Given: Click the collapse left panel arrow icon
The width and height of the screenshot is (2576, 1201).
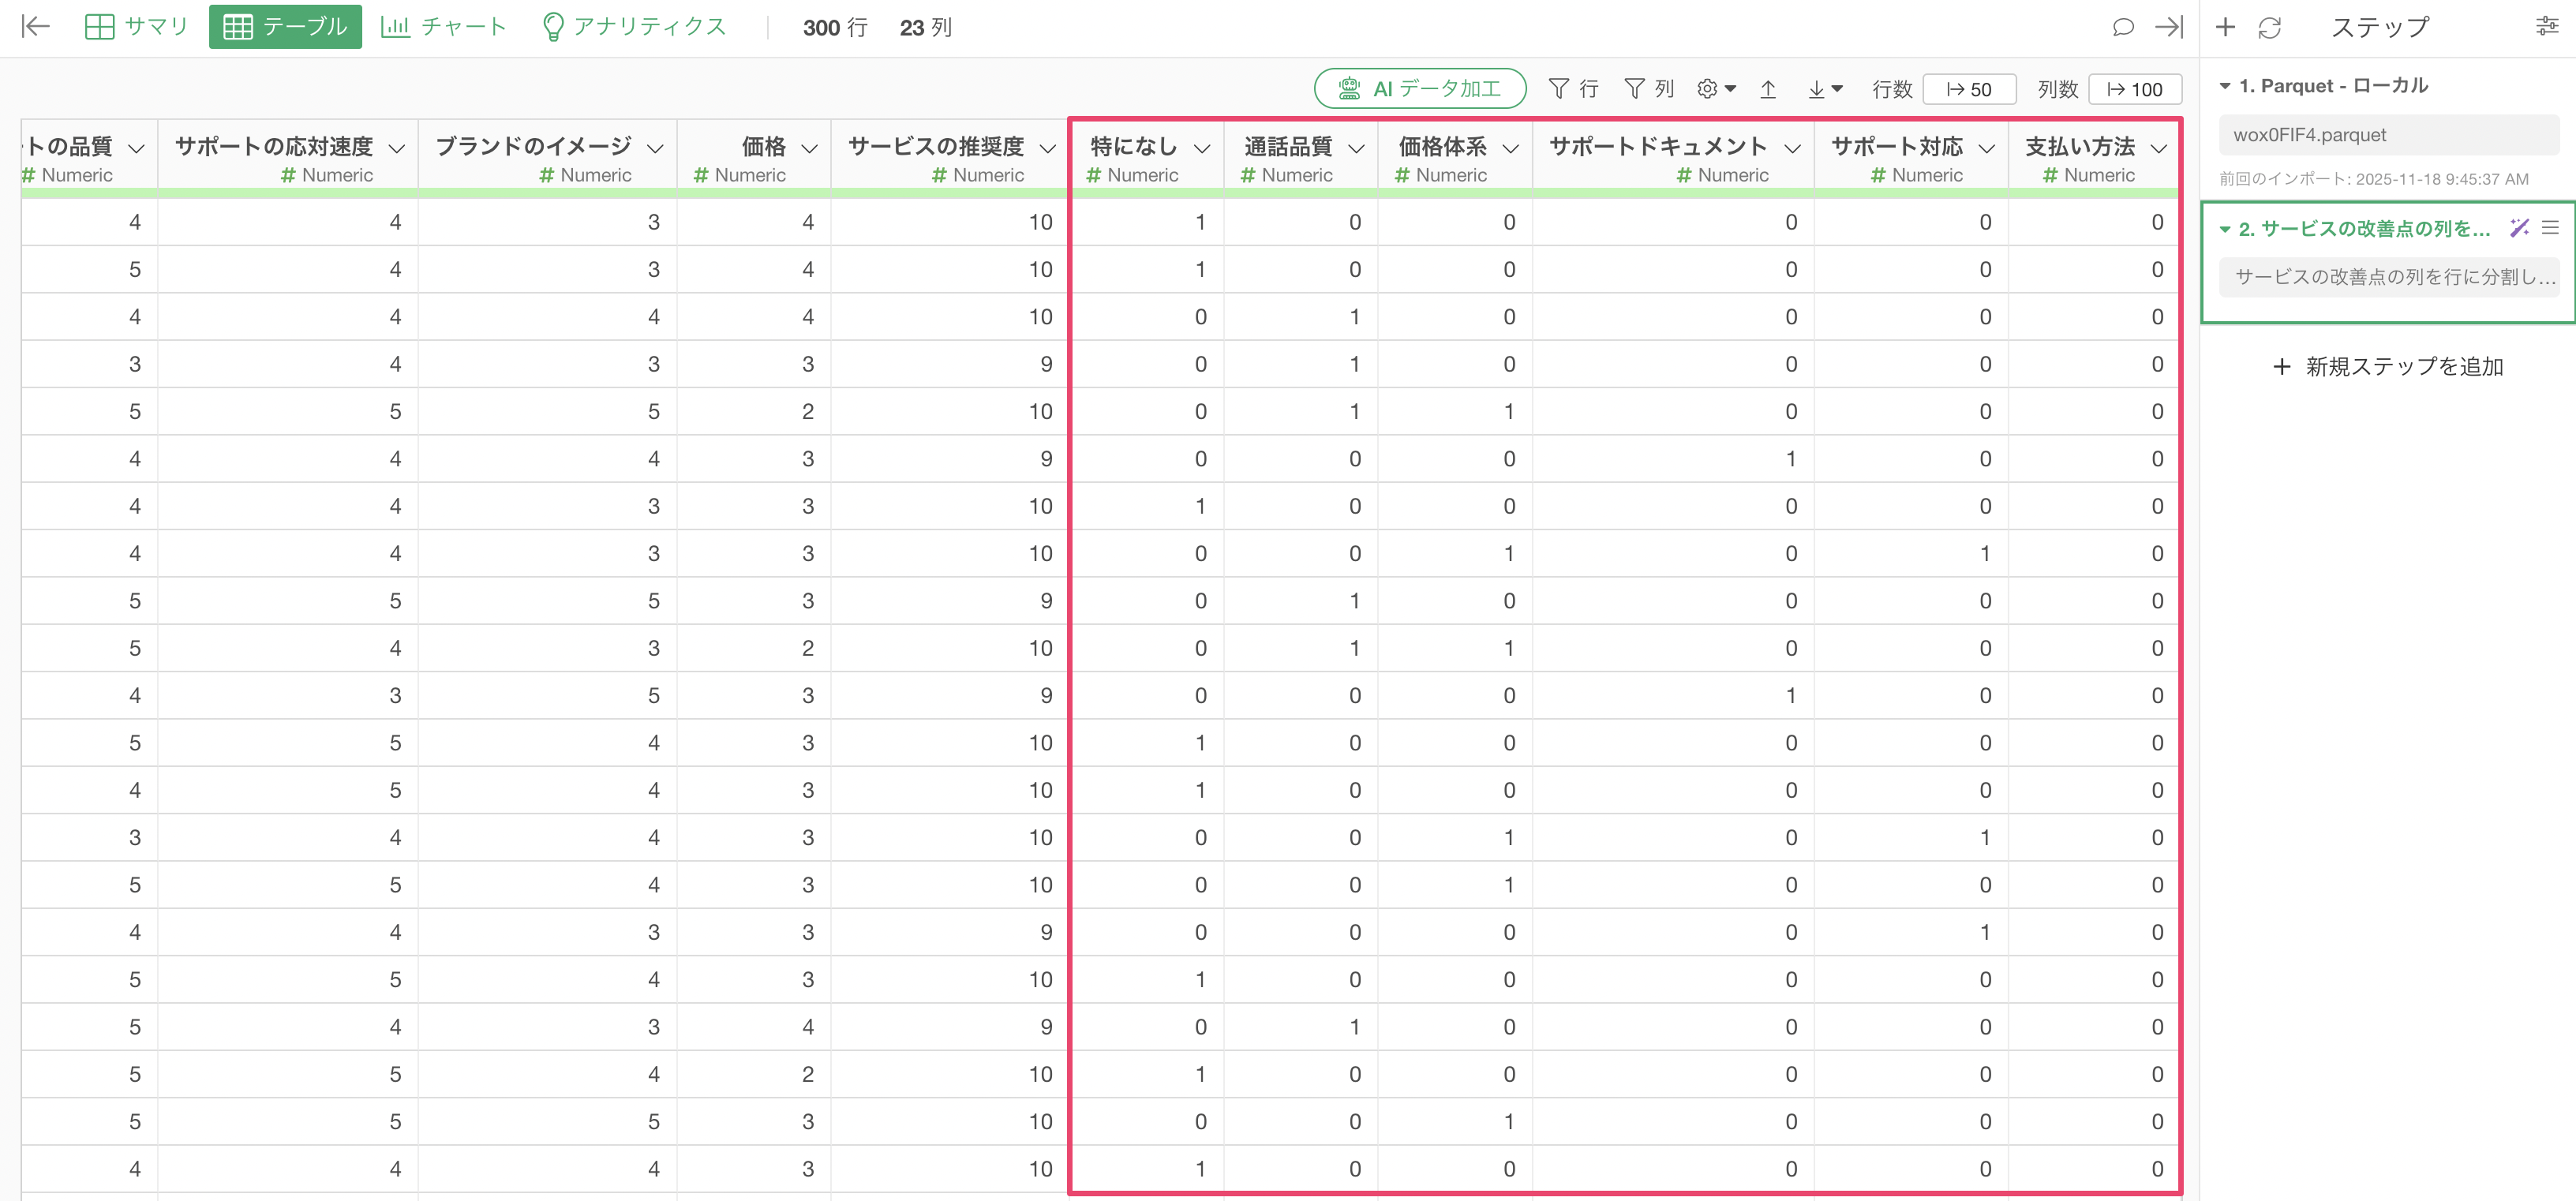Looking at the screenshot, I should (35, 27).
